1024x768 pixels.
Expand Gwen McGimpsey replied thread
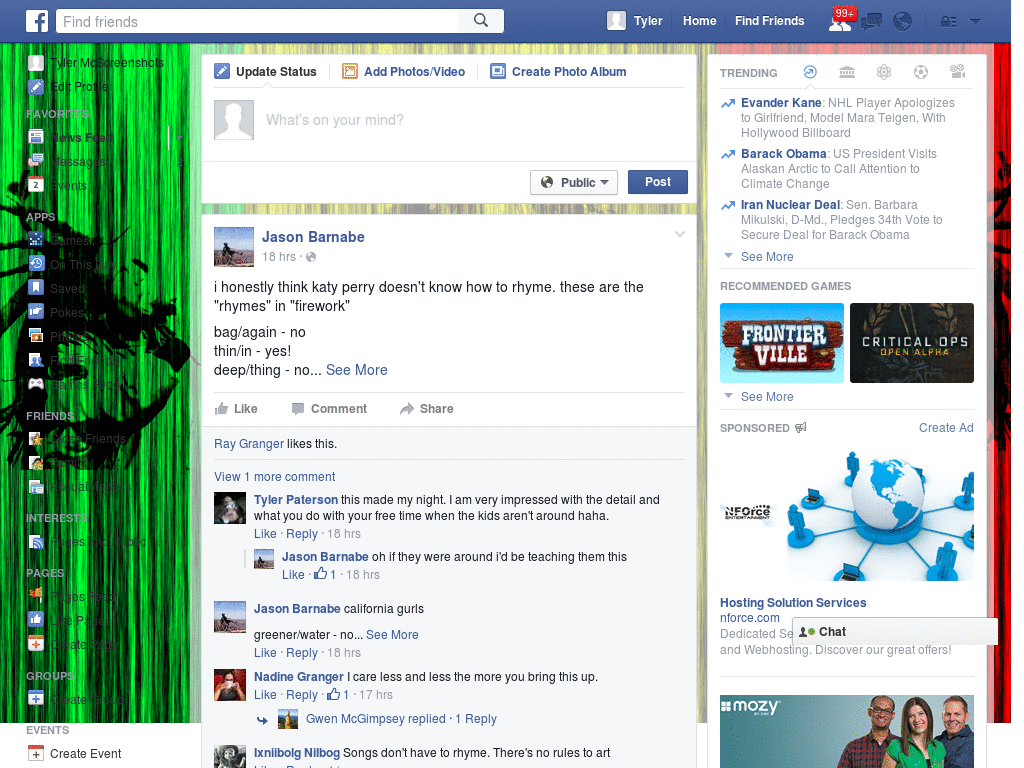[x=401, y=719]
